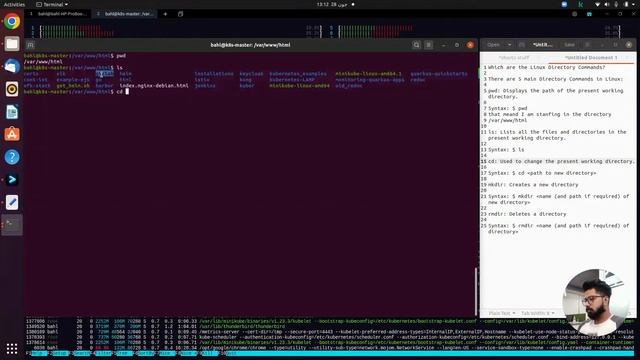The image size is (640, 360).
Task: Select the Untitled Document 1 editor tab
Action: (x=591, y=58)
